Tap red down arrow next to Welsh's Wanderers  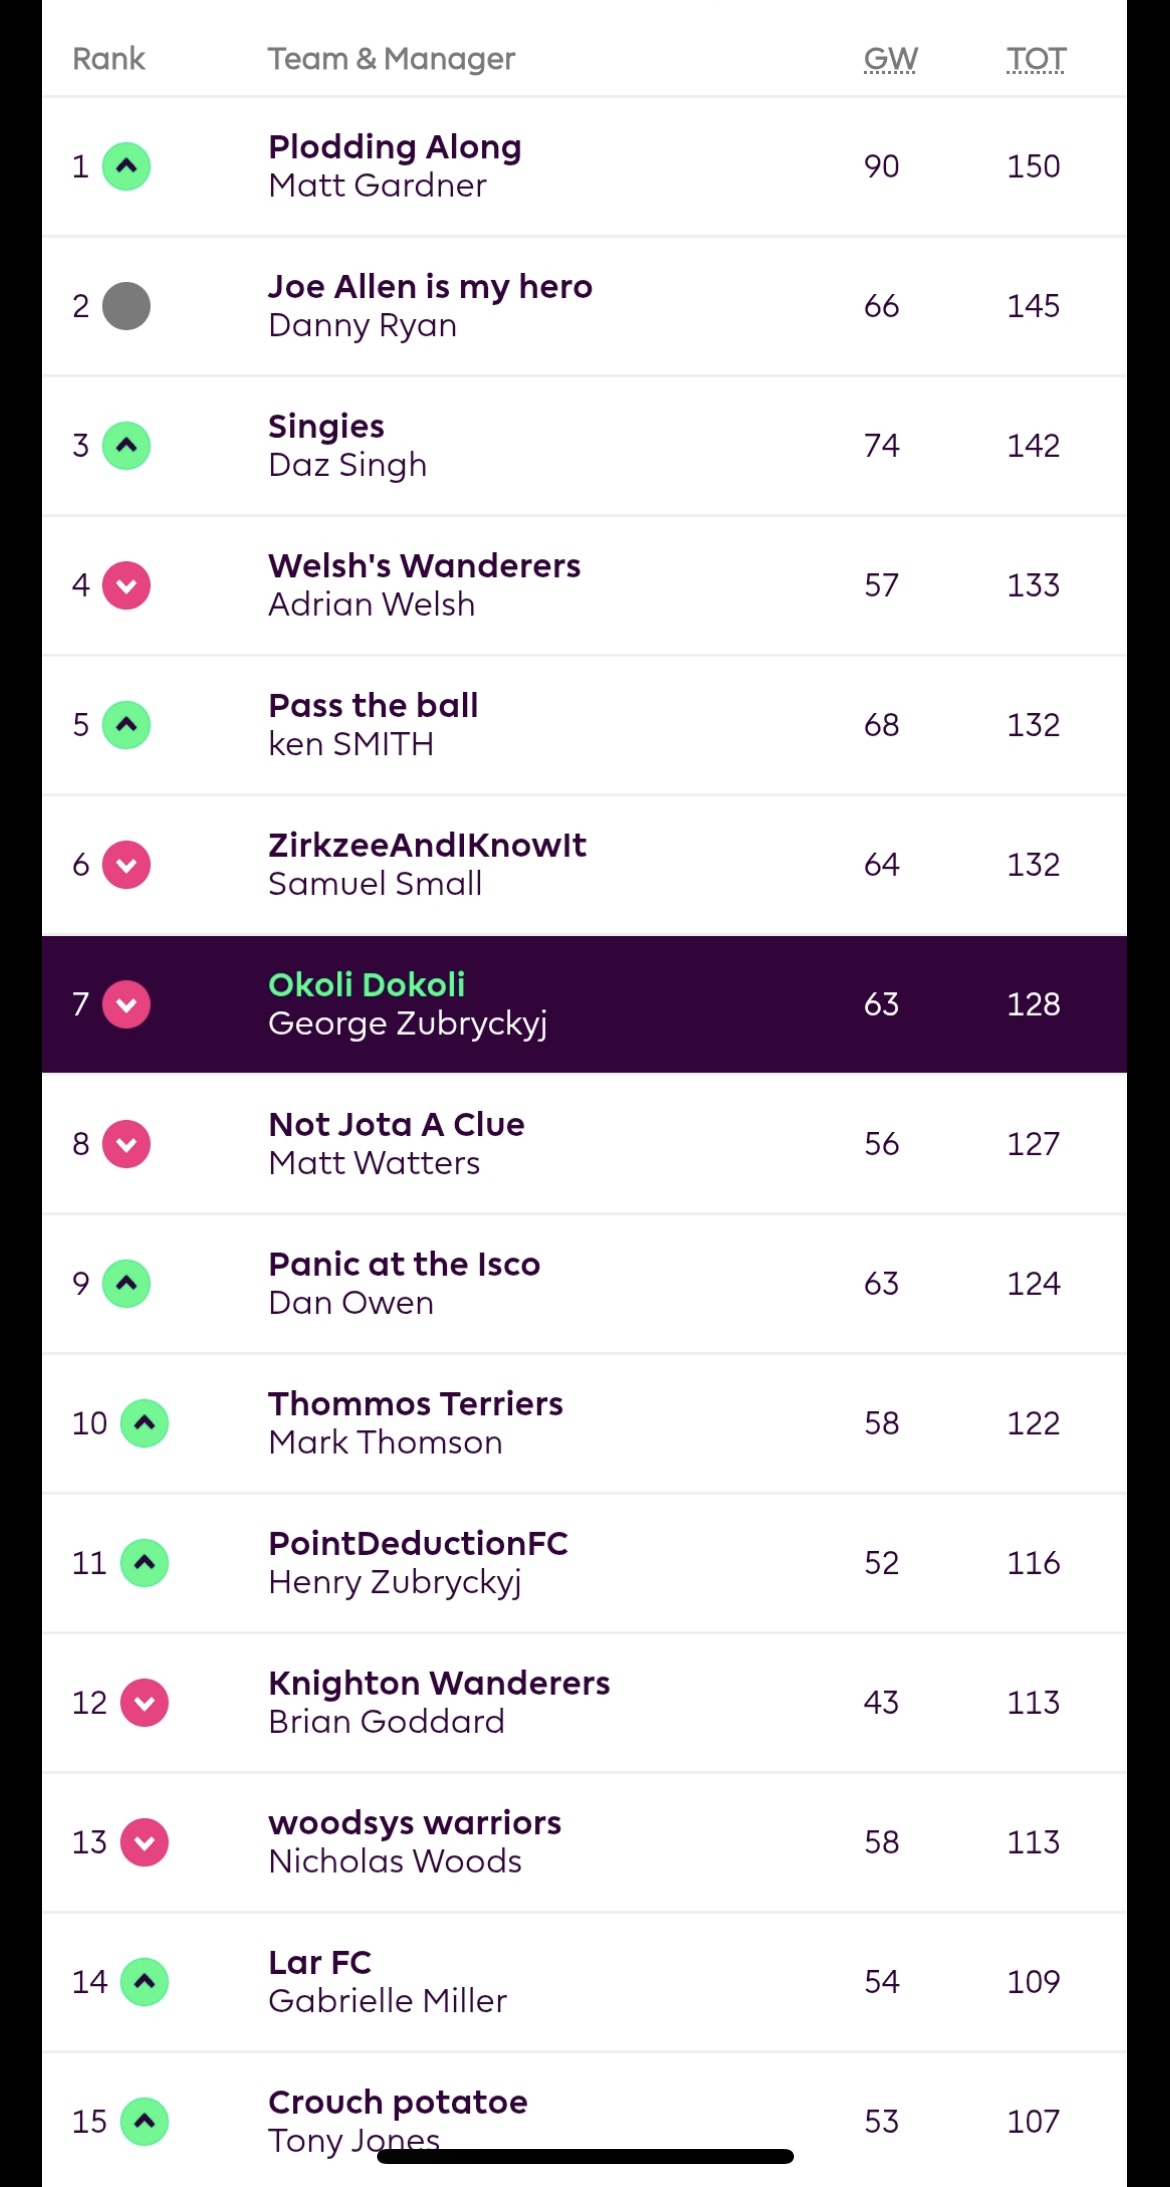tap(127, 585)
